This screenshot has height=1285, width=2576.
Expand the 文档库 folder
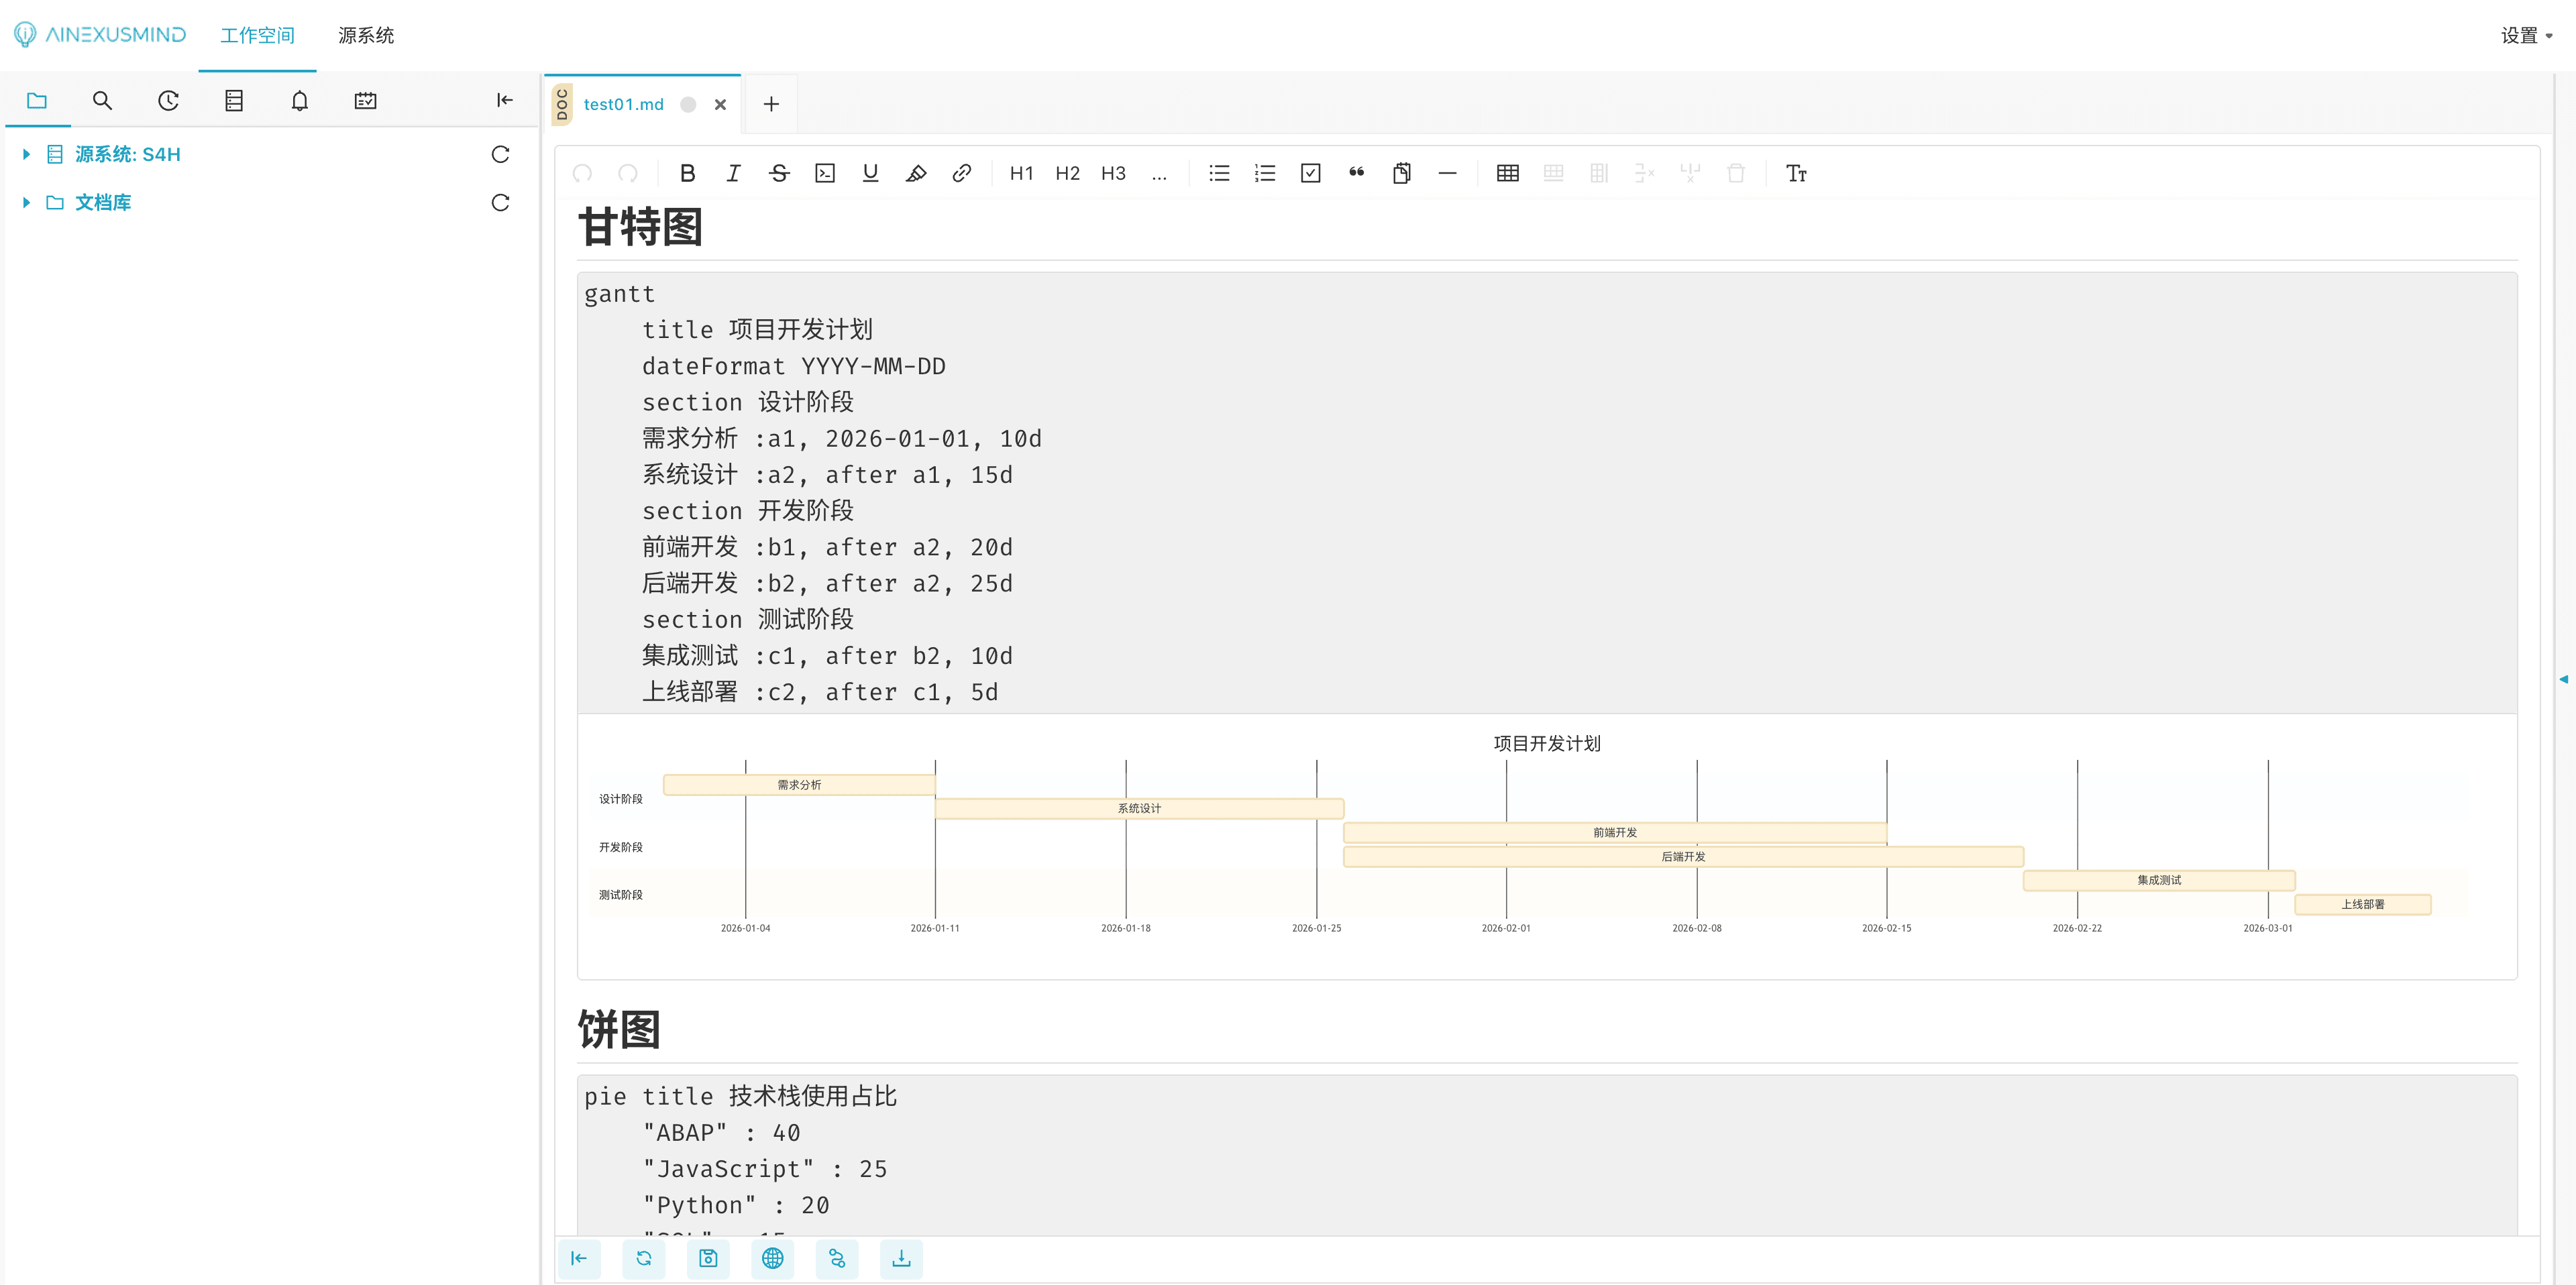(x=25, y=202)
